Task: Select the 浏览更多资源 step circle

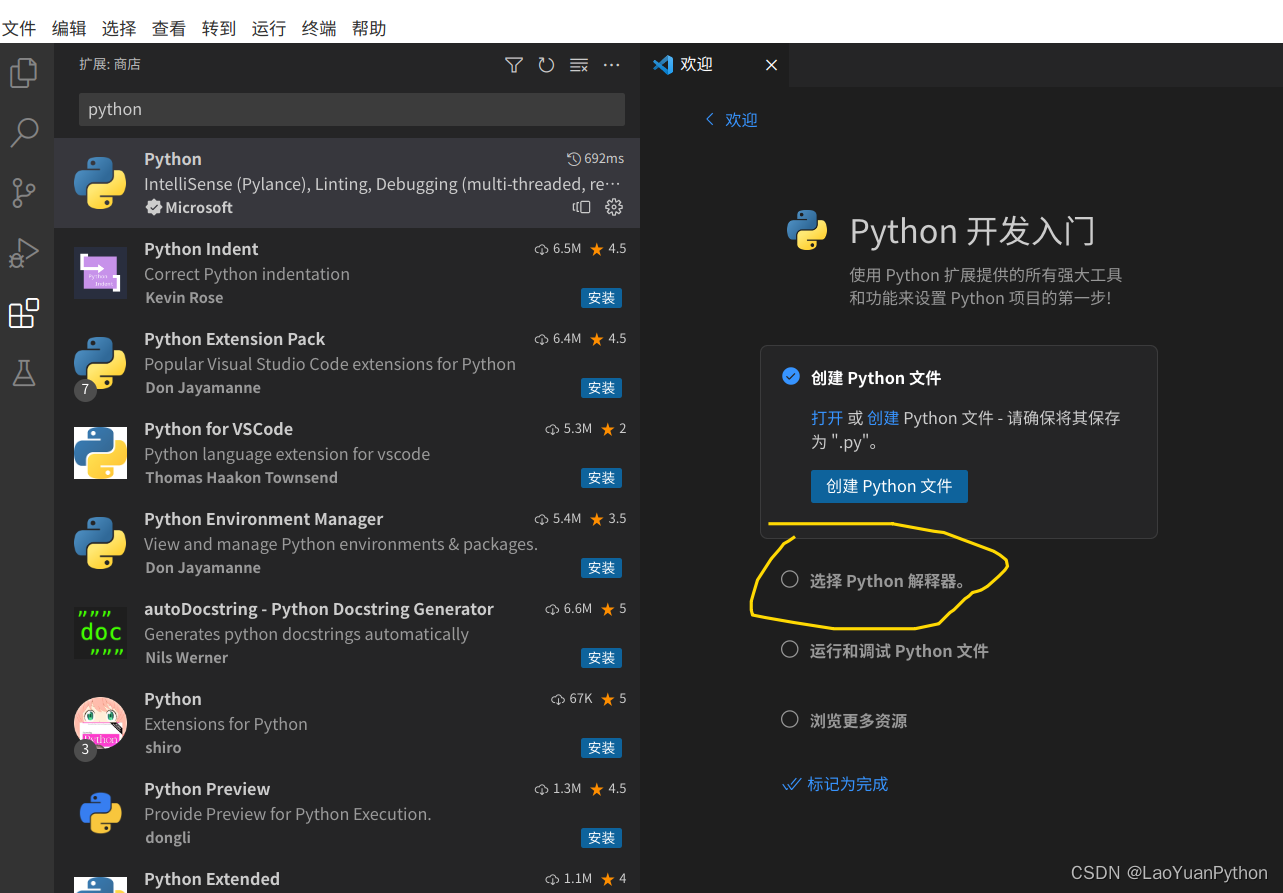Action: (x=790, y=720)
